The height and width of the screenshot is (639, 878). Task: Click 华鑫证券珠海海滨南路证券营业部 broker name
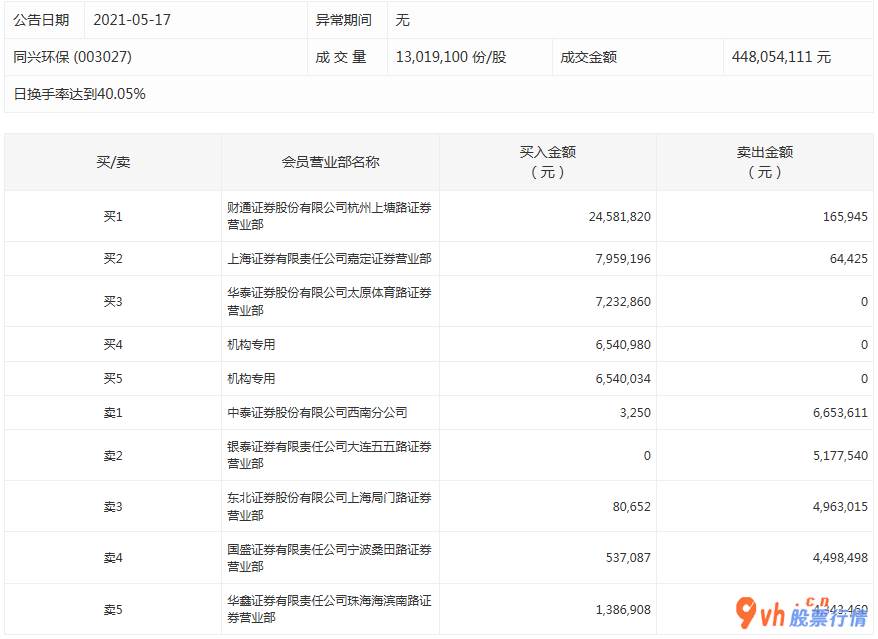coord(329,609)
